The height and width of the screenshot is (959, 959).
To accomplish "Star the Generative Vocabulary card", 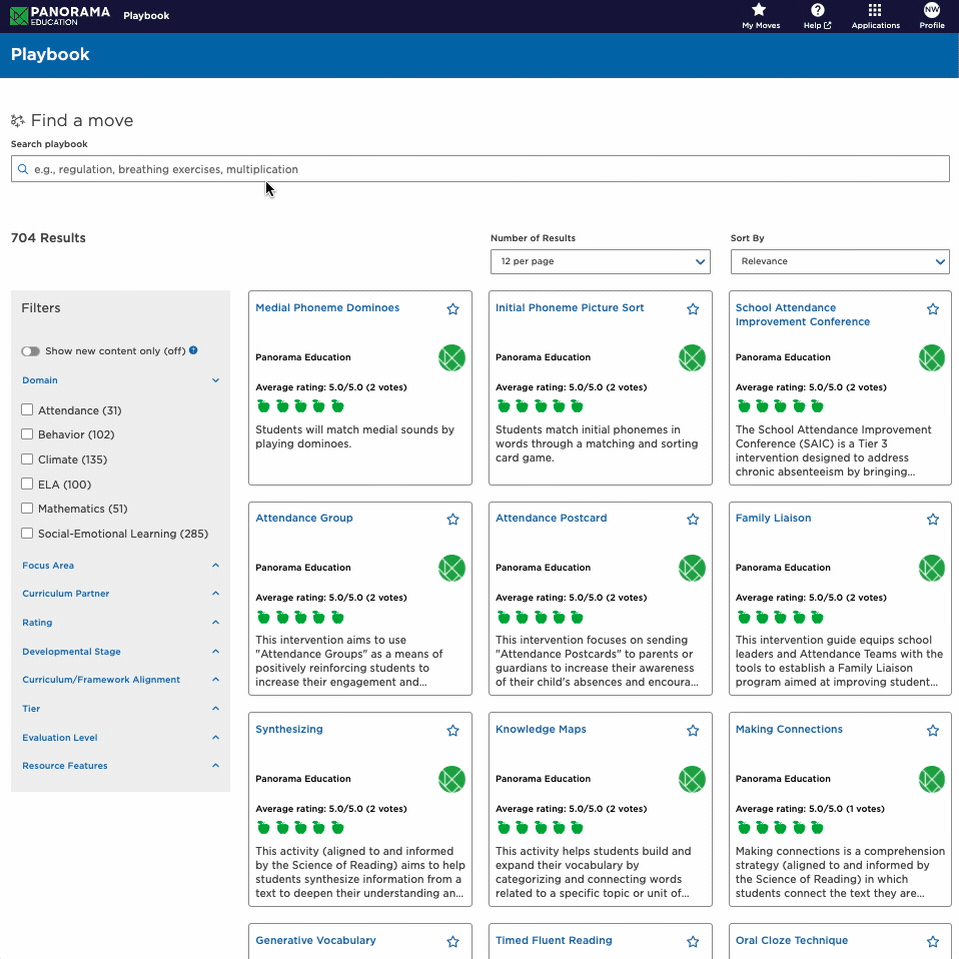I will point(453,941).
